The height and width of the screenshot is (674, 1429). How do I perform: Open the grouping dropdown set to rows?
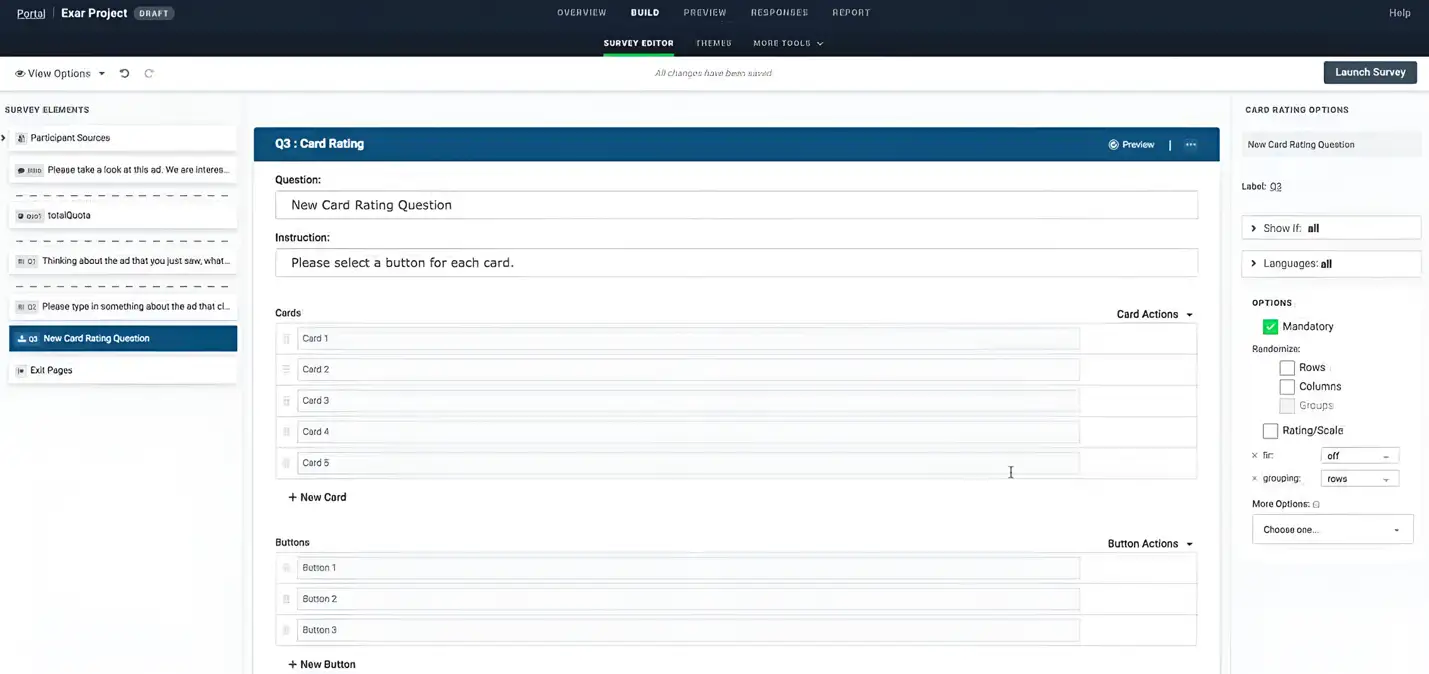pyautogui.click(x=1359, y=478)
